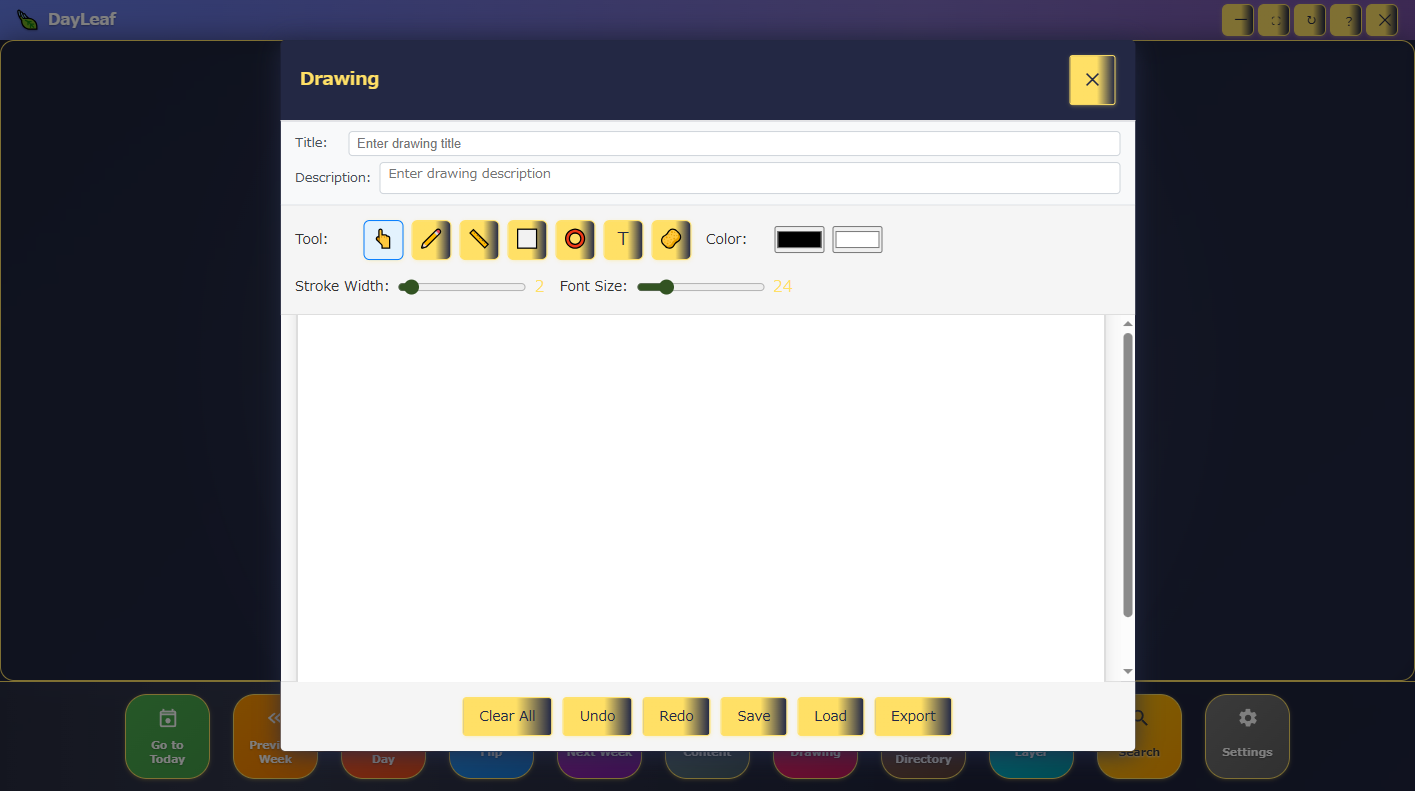1415x791 pixels.
Task: Open the black stroke color picker
Action: click(x=799, y=240)
